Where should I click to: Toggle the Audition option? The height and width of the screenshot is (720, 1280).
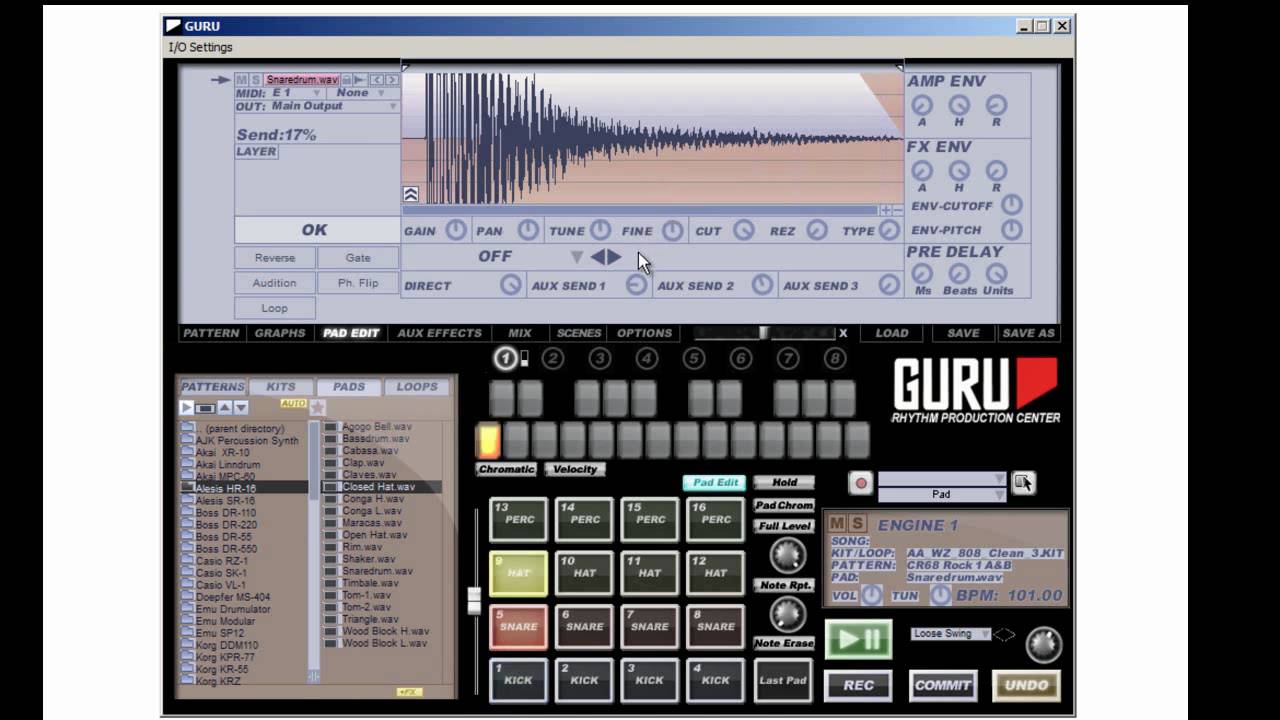pyautogui.click(x=275, y=283)
